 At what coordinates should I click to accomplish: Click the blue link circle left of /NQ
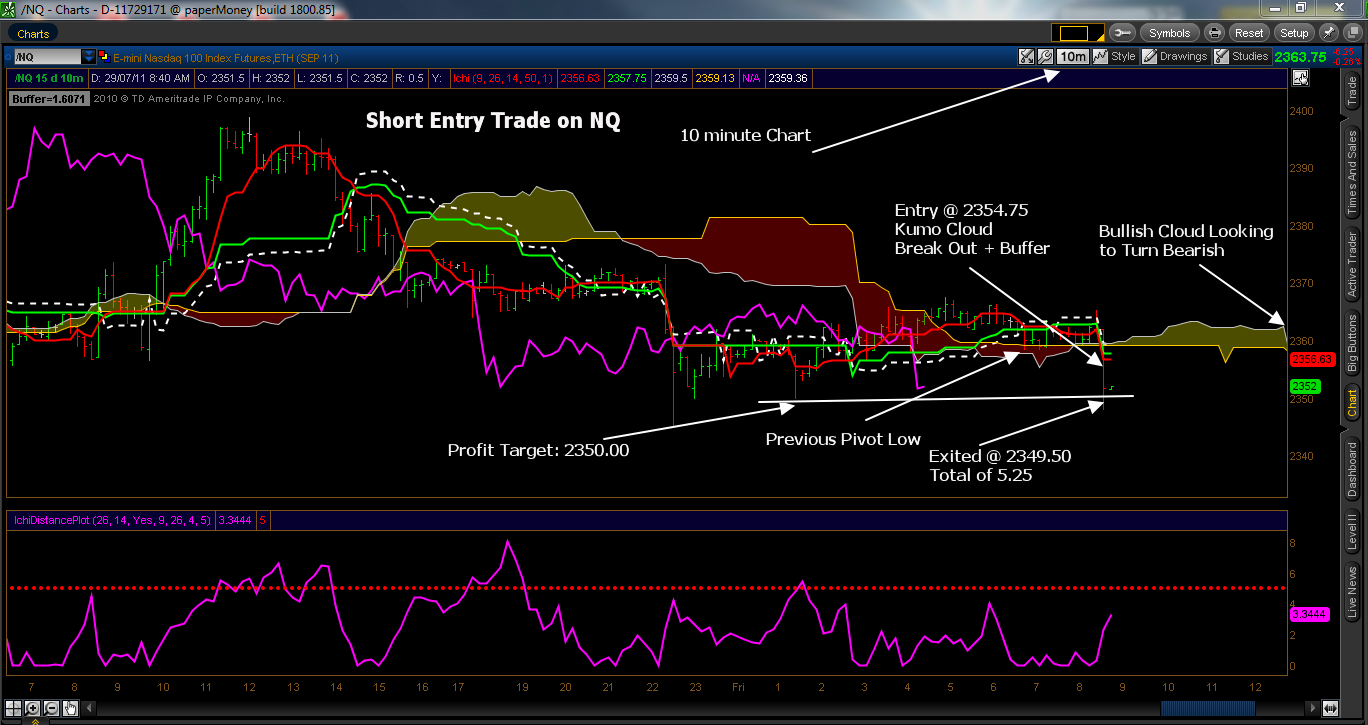click(x=9, y=57)
